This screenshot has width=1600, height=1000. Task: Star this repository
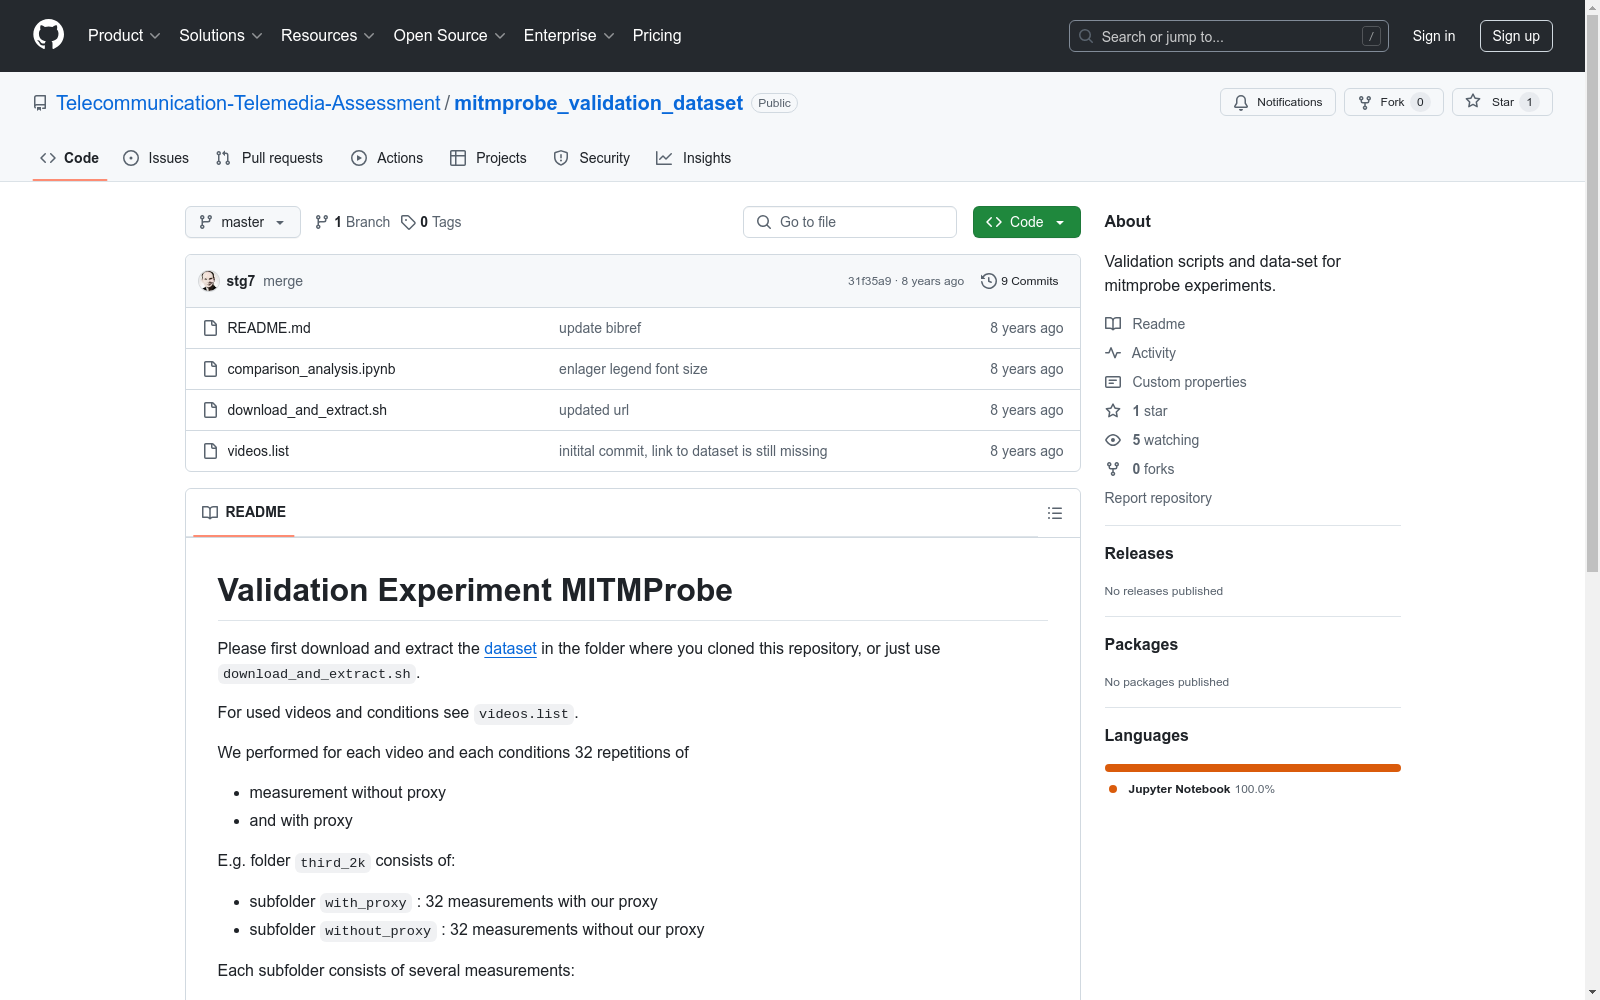pyautogui.click(x=1502, y=102)
